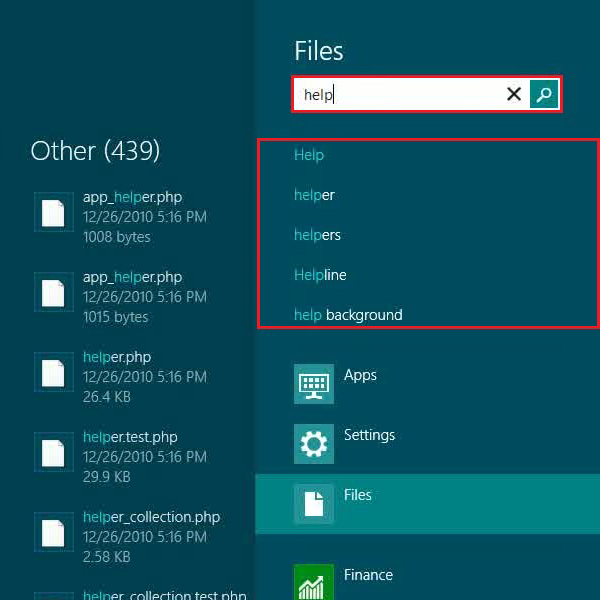This screenshot has width=600, height=600.
Task: Open the helper_collection.test.php filename
Action: (x=165, y=595)
